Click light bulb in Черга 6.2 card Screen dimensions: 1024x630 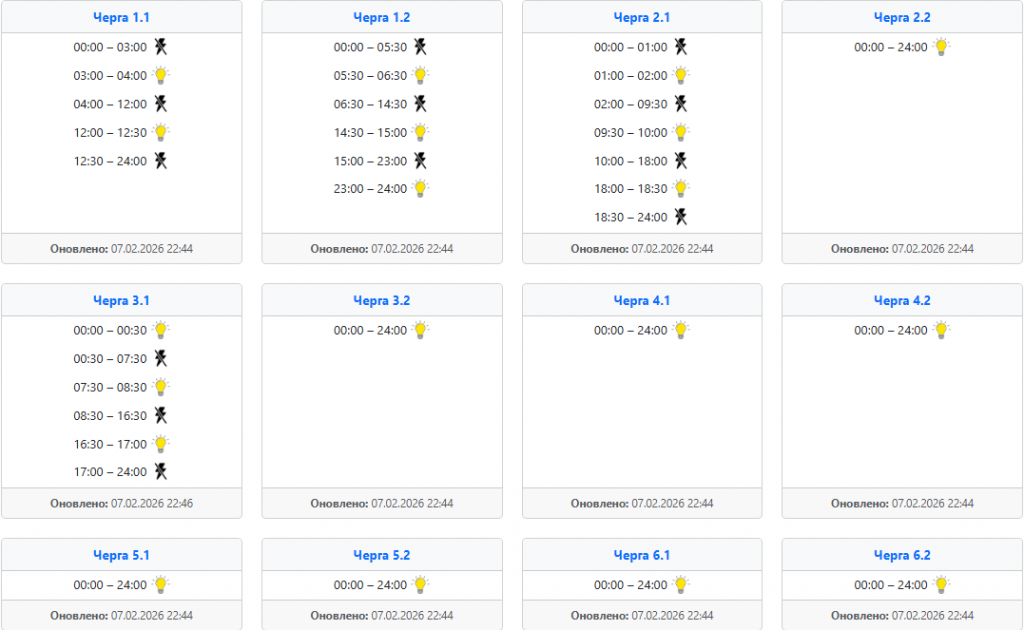(941, 585)
